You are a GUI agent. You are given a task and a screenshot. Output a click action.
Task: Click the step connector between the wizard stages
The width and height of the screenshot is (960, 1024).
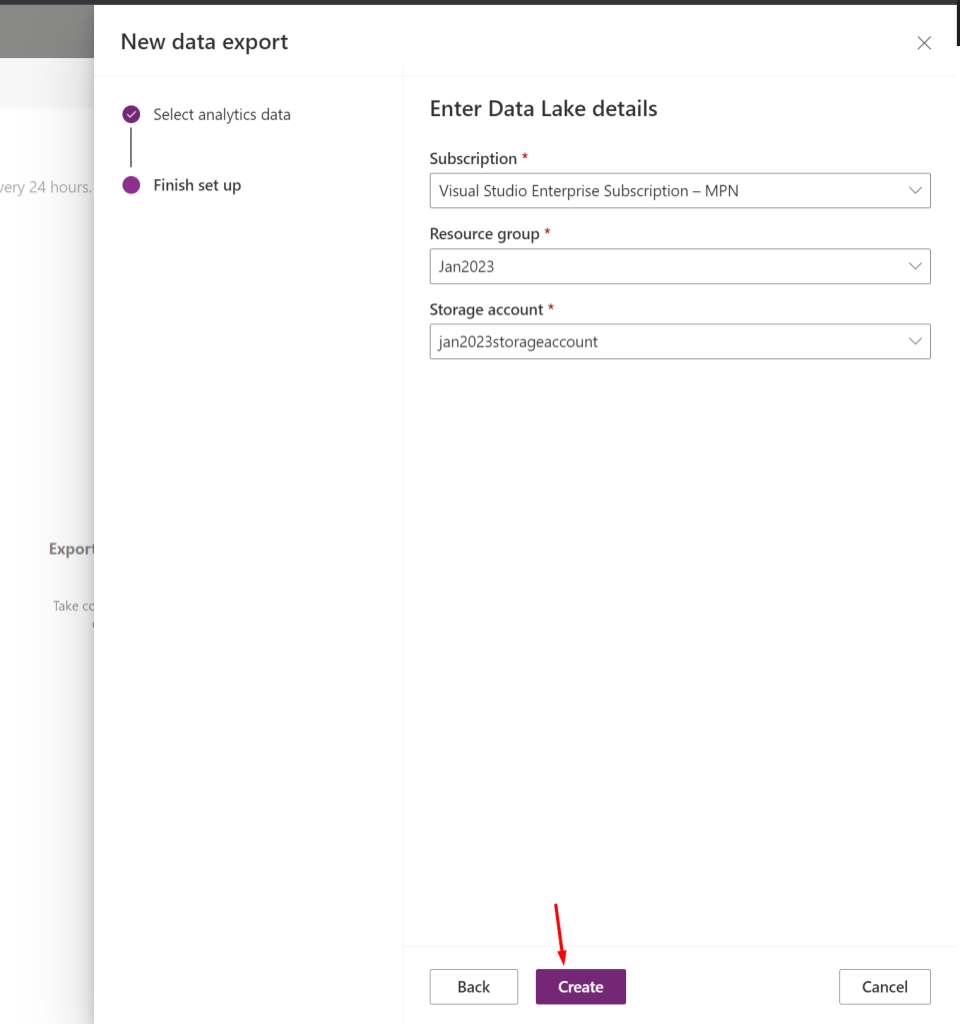tap(131, 150)
